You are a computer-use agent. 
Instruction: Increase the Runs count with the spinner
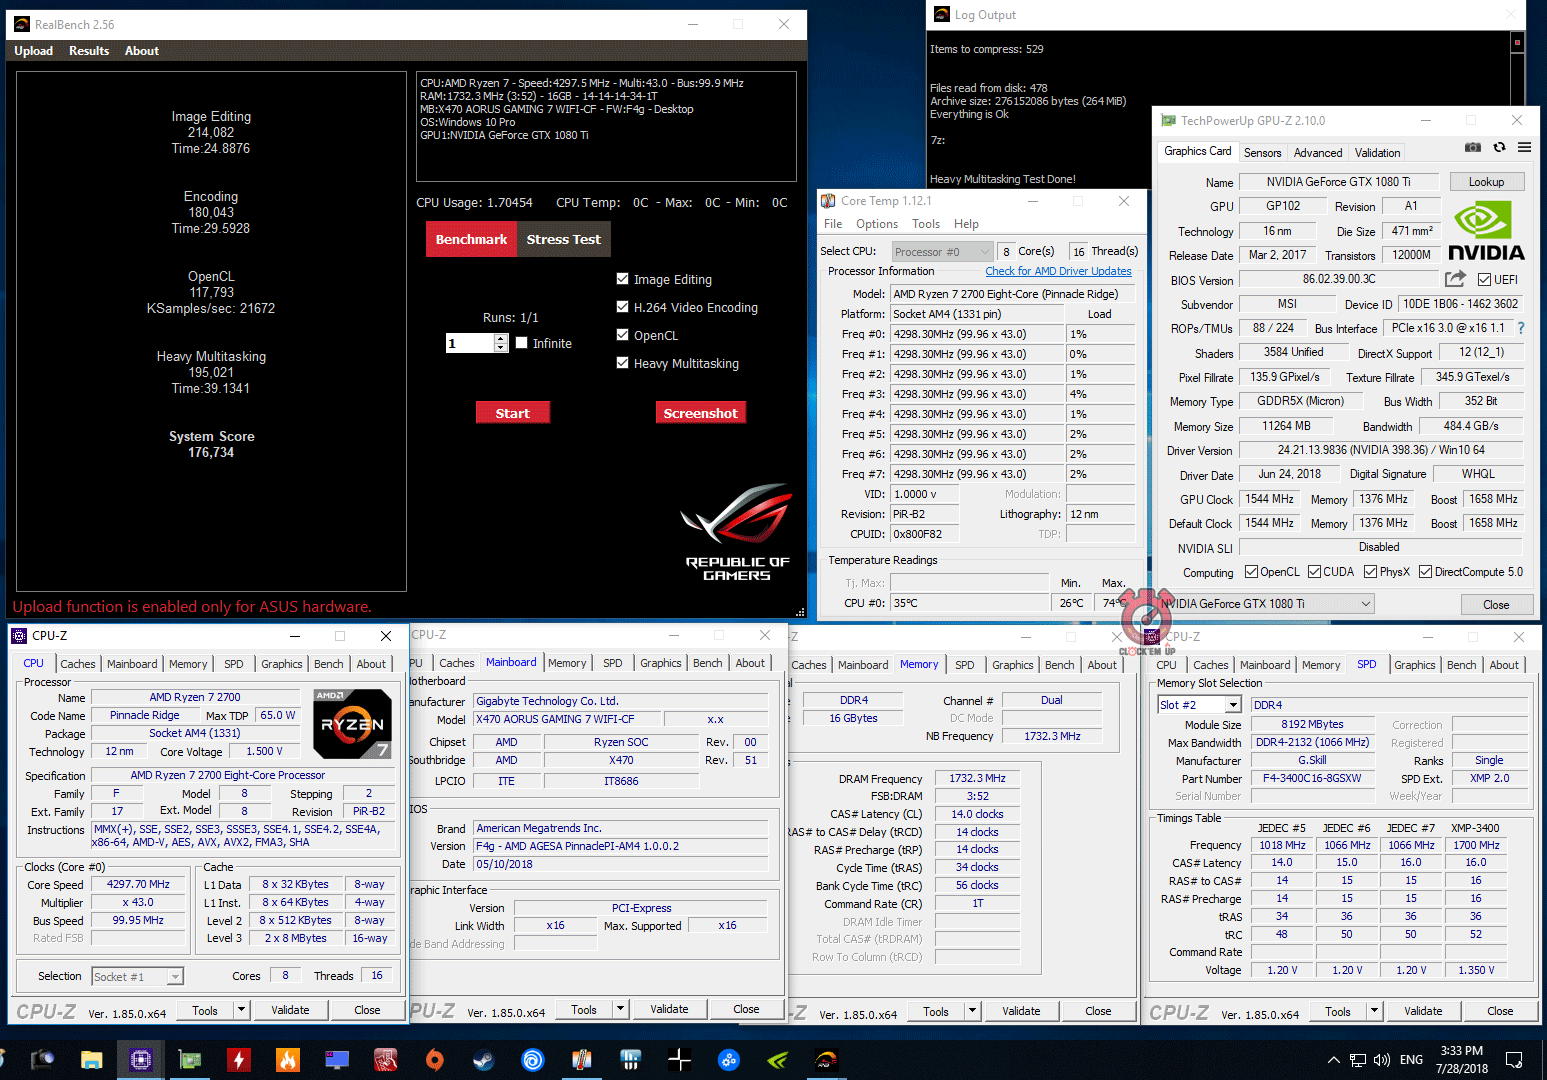[501, 338]
